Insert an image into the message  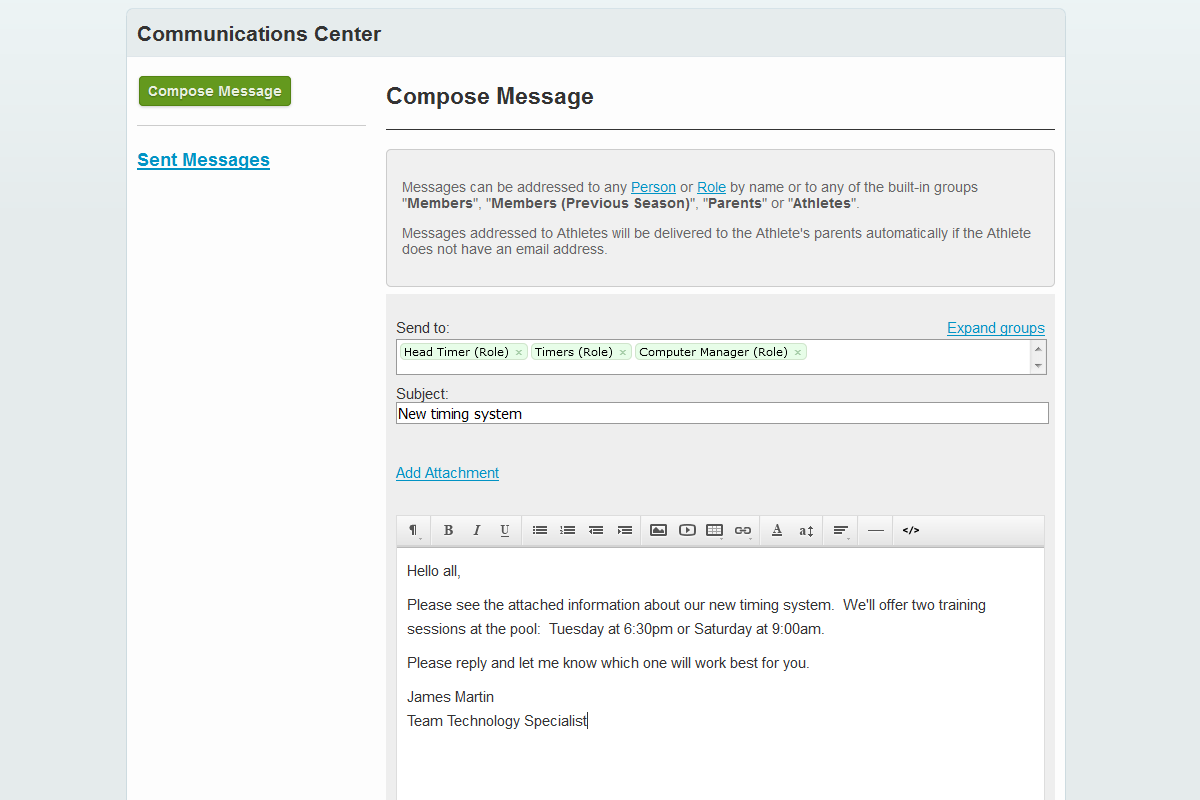click(658, 530)
